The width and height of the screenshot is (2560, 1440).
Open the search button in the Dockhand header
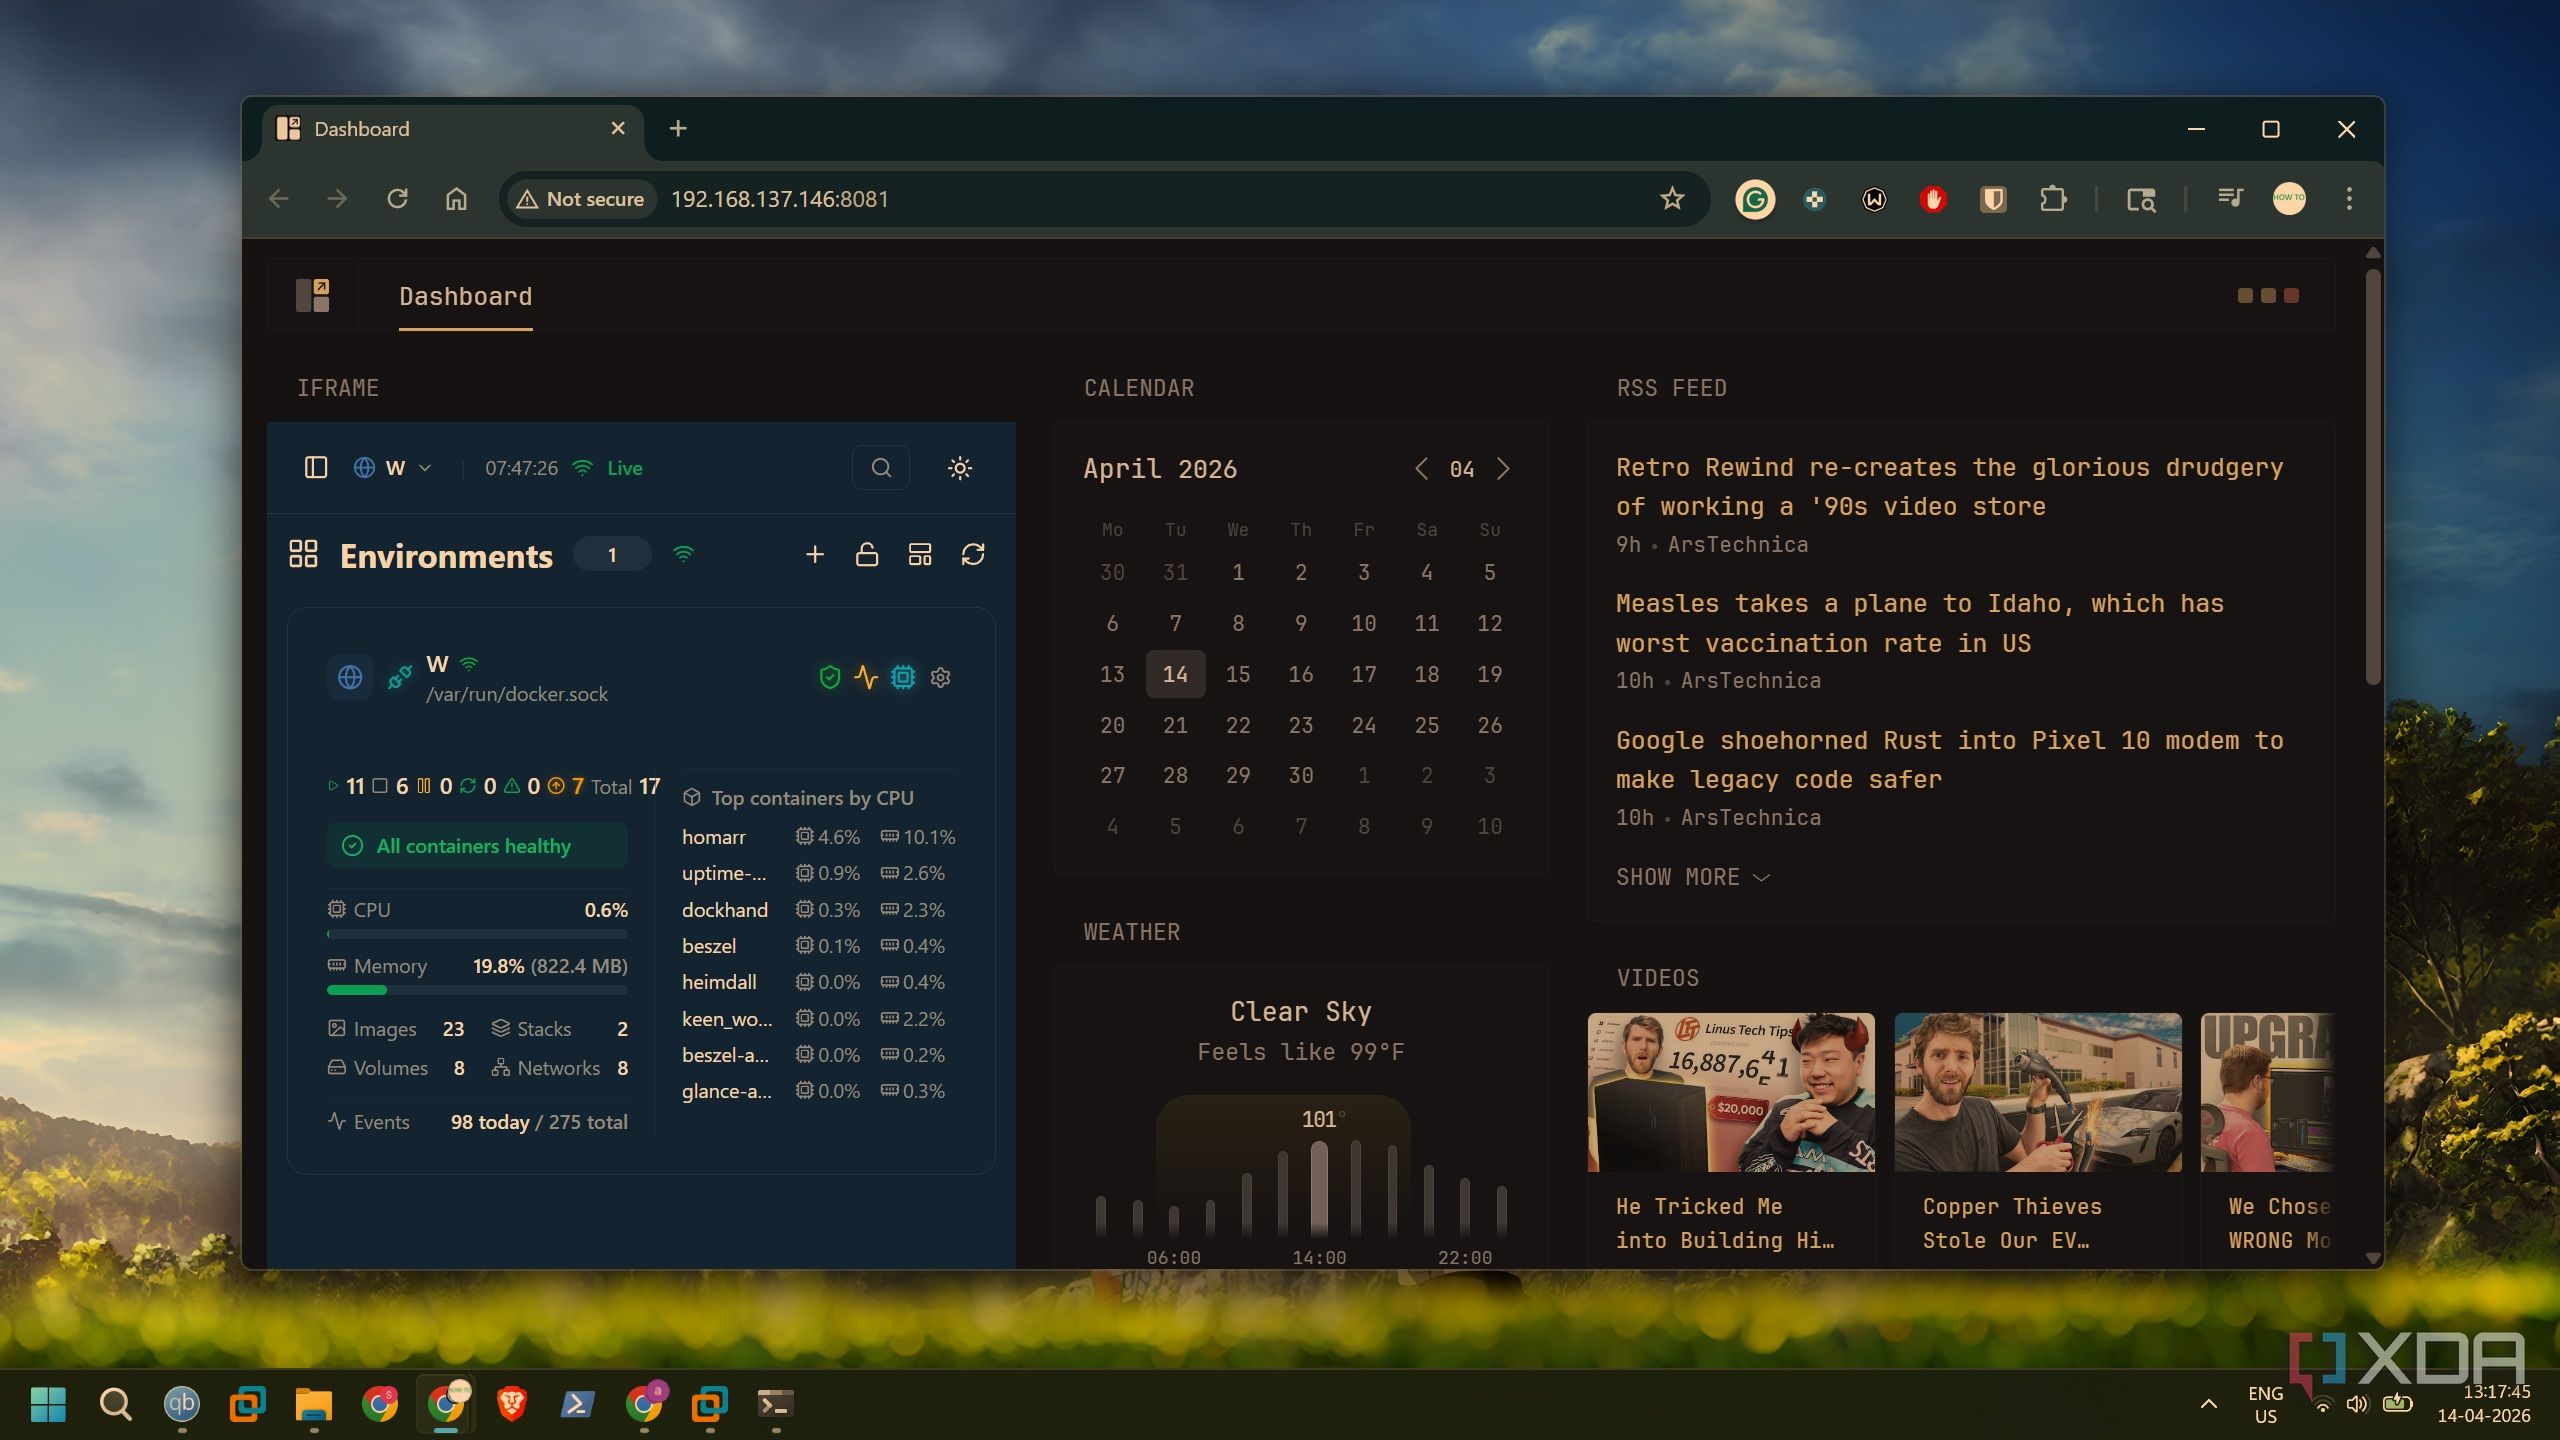[x=880, y=467]
